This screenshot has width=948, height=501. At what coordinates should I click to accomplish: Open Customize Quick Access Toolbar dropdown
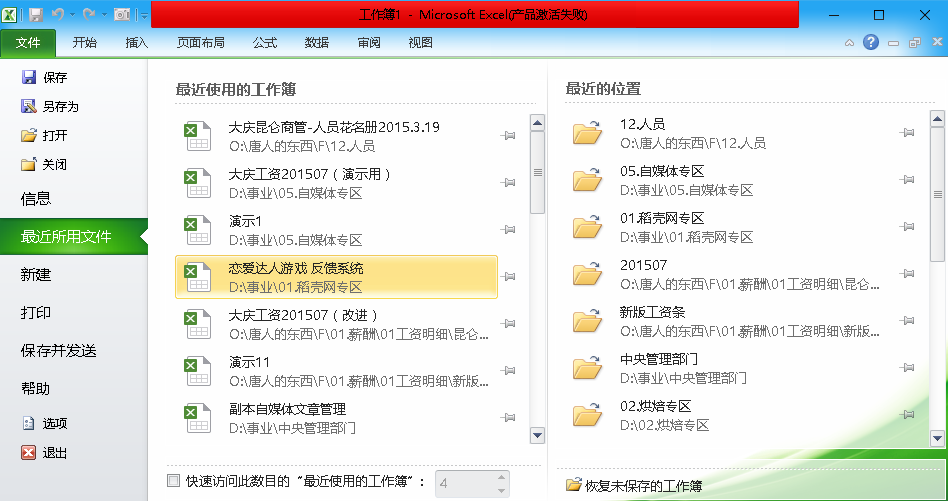click(143, 15)
